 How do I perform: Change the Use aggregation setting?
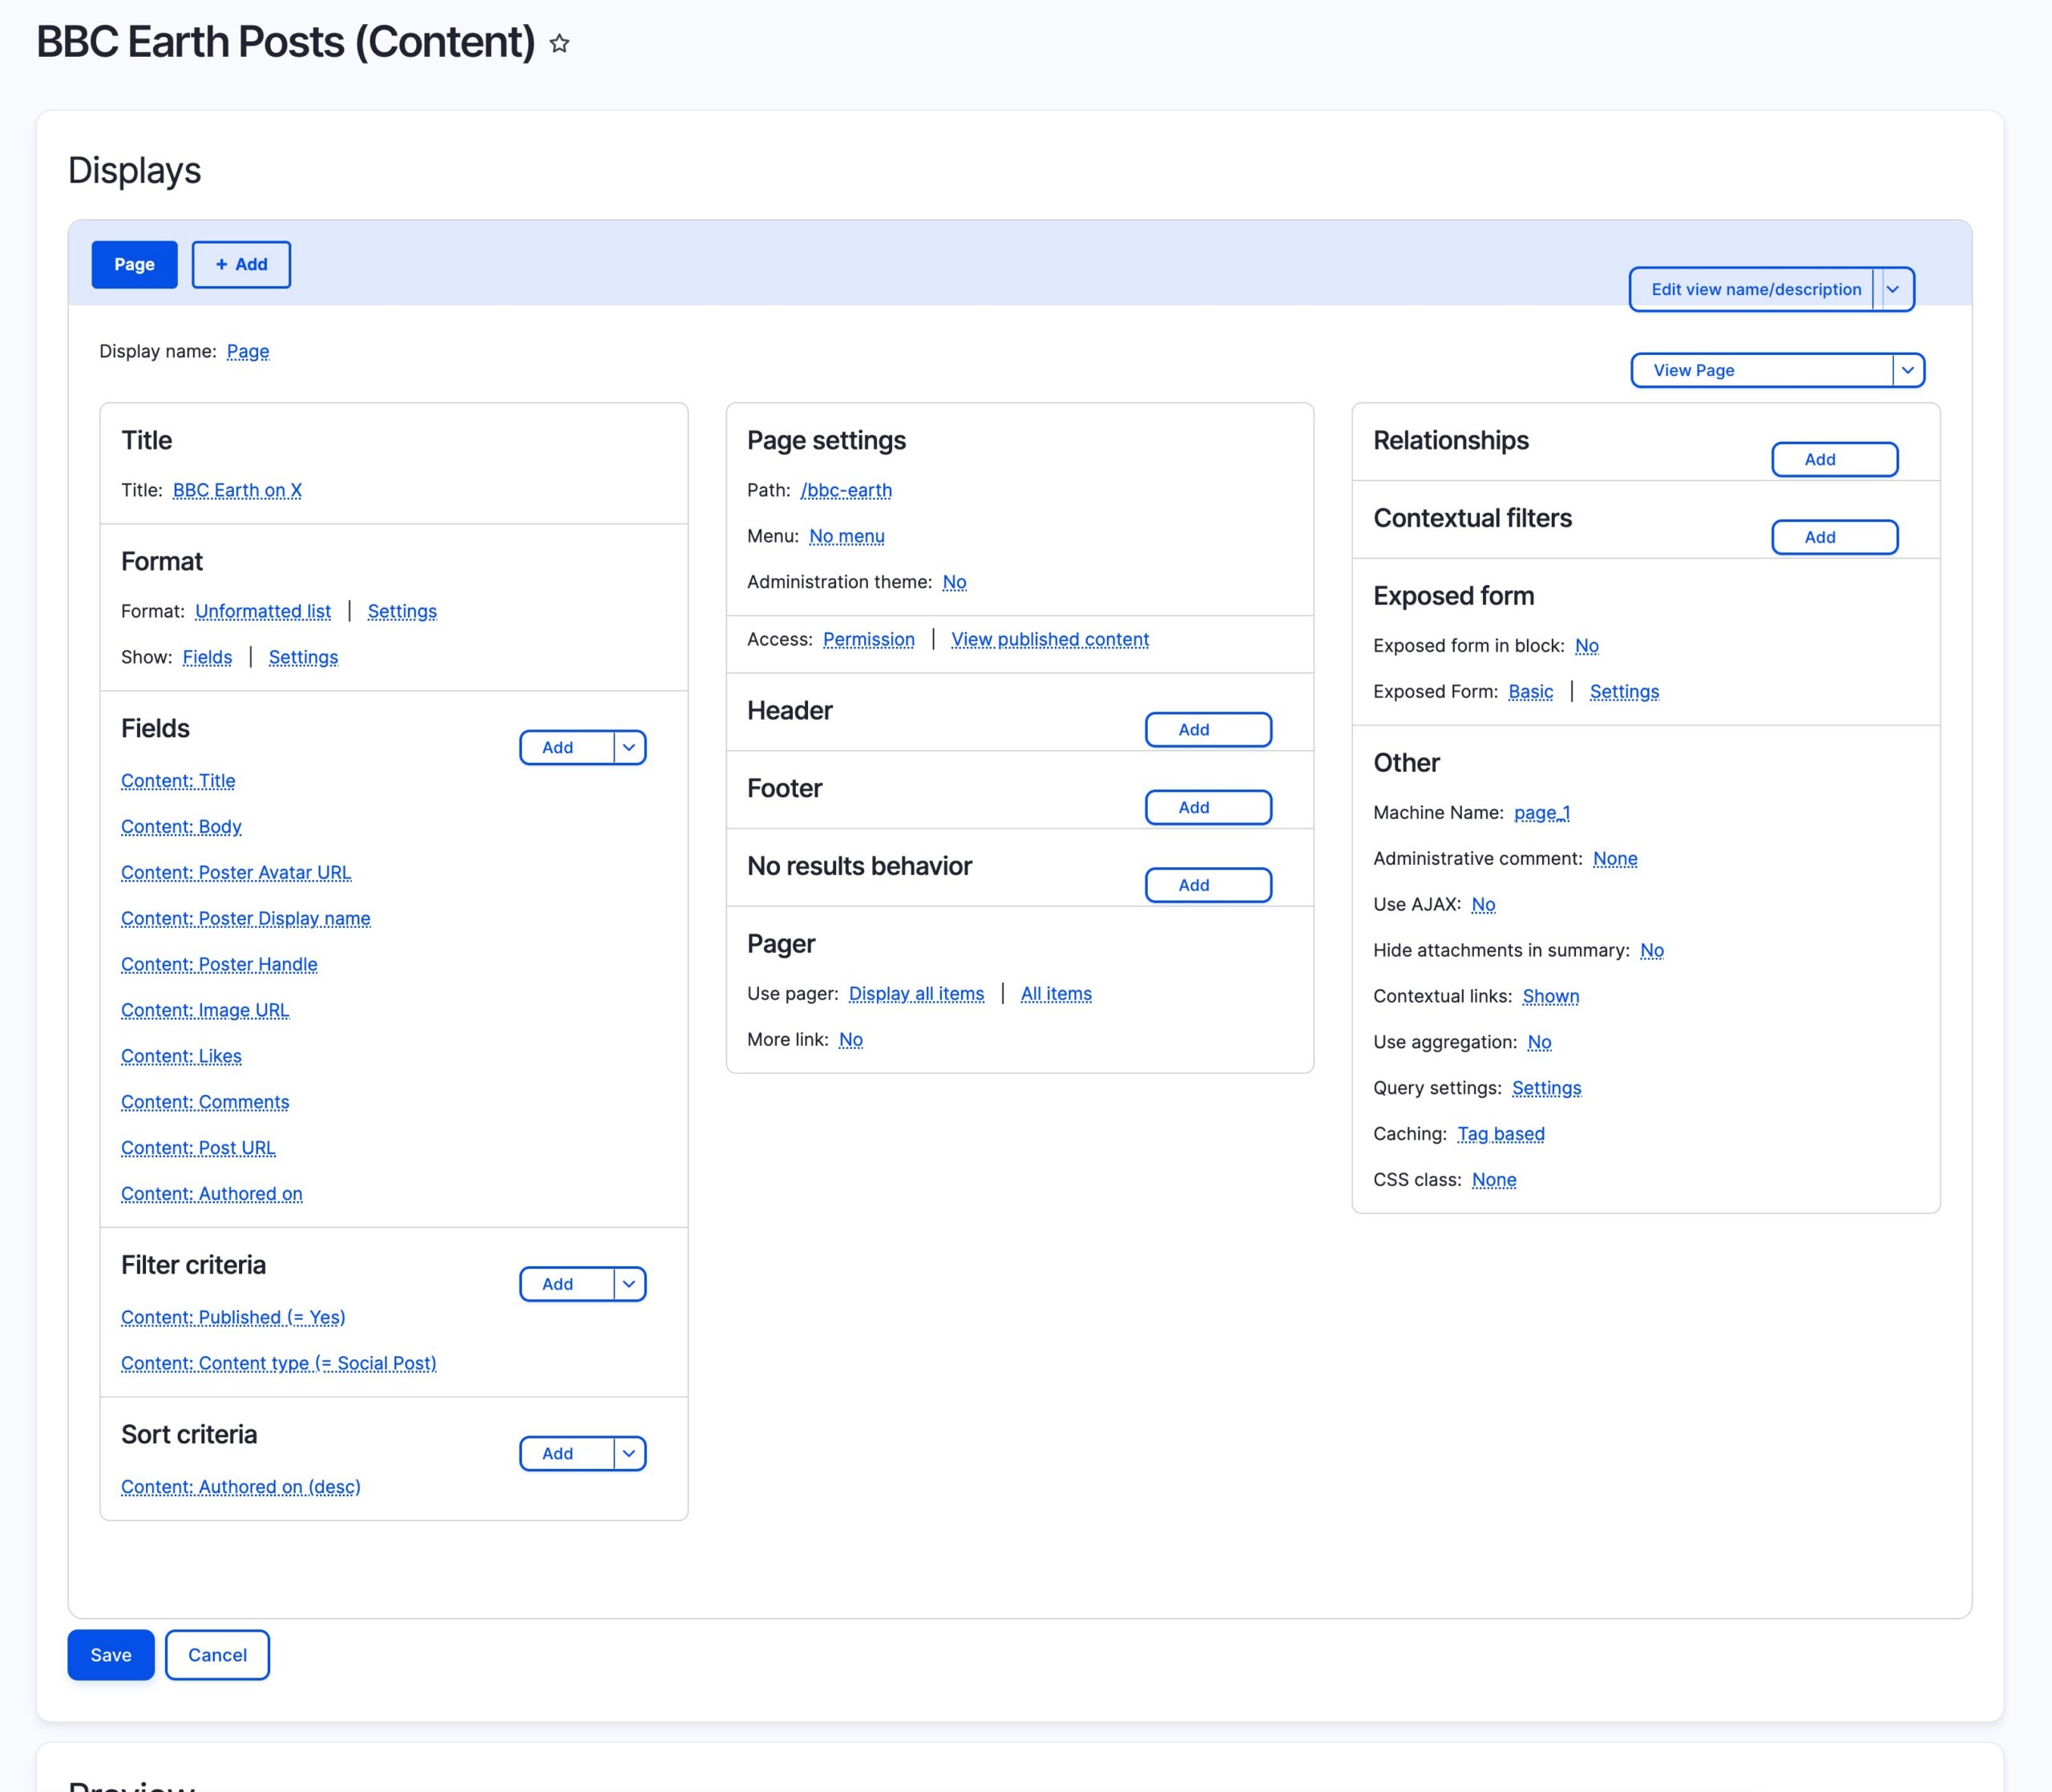(1540, 1043)
